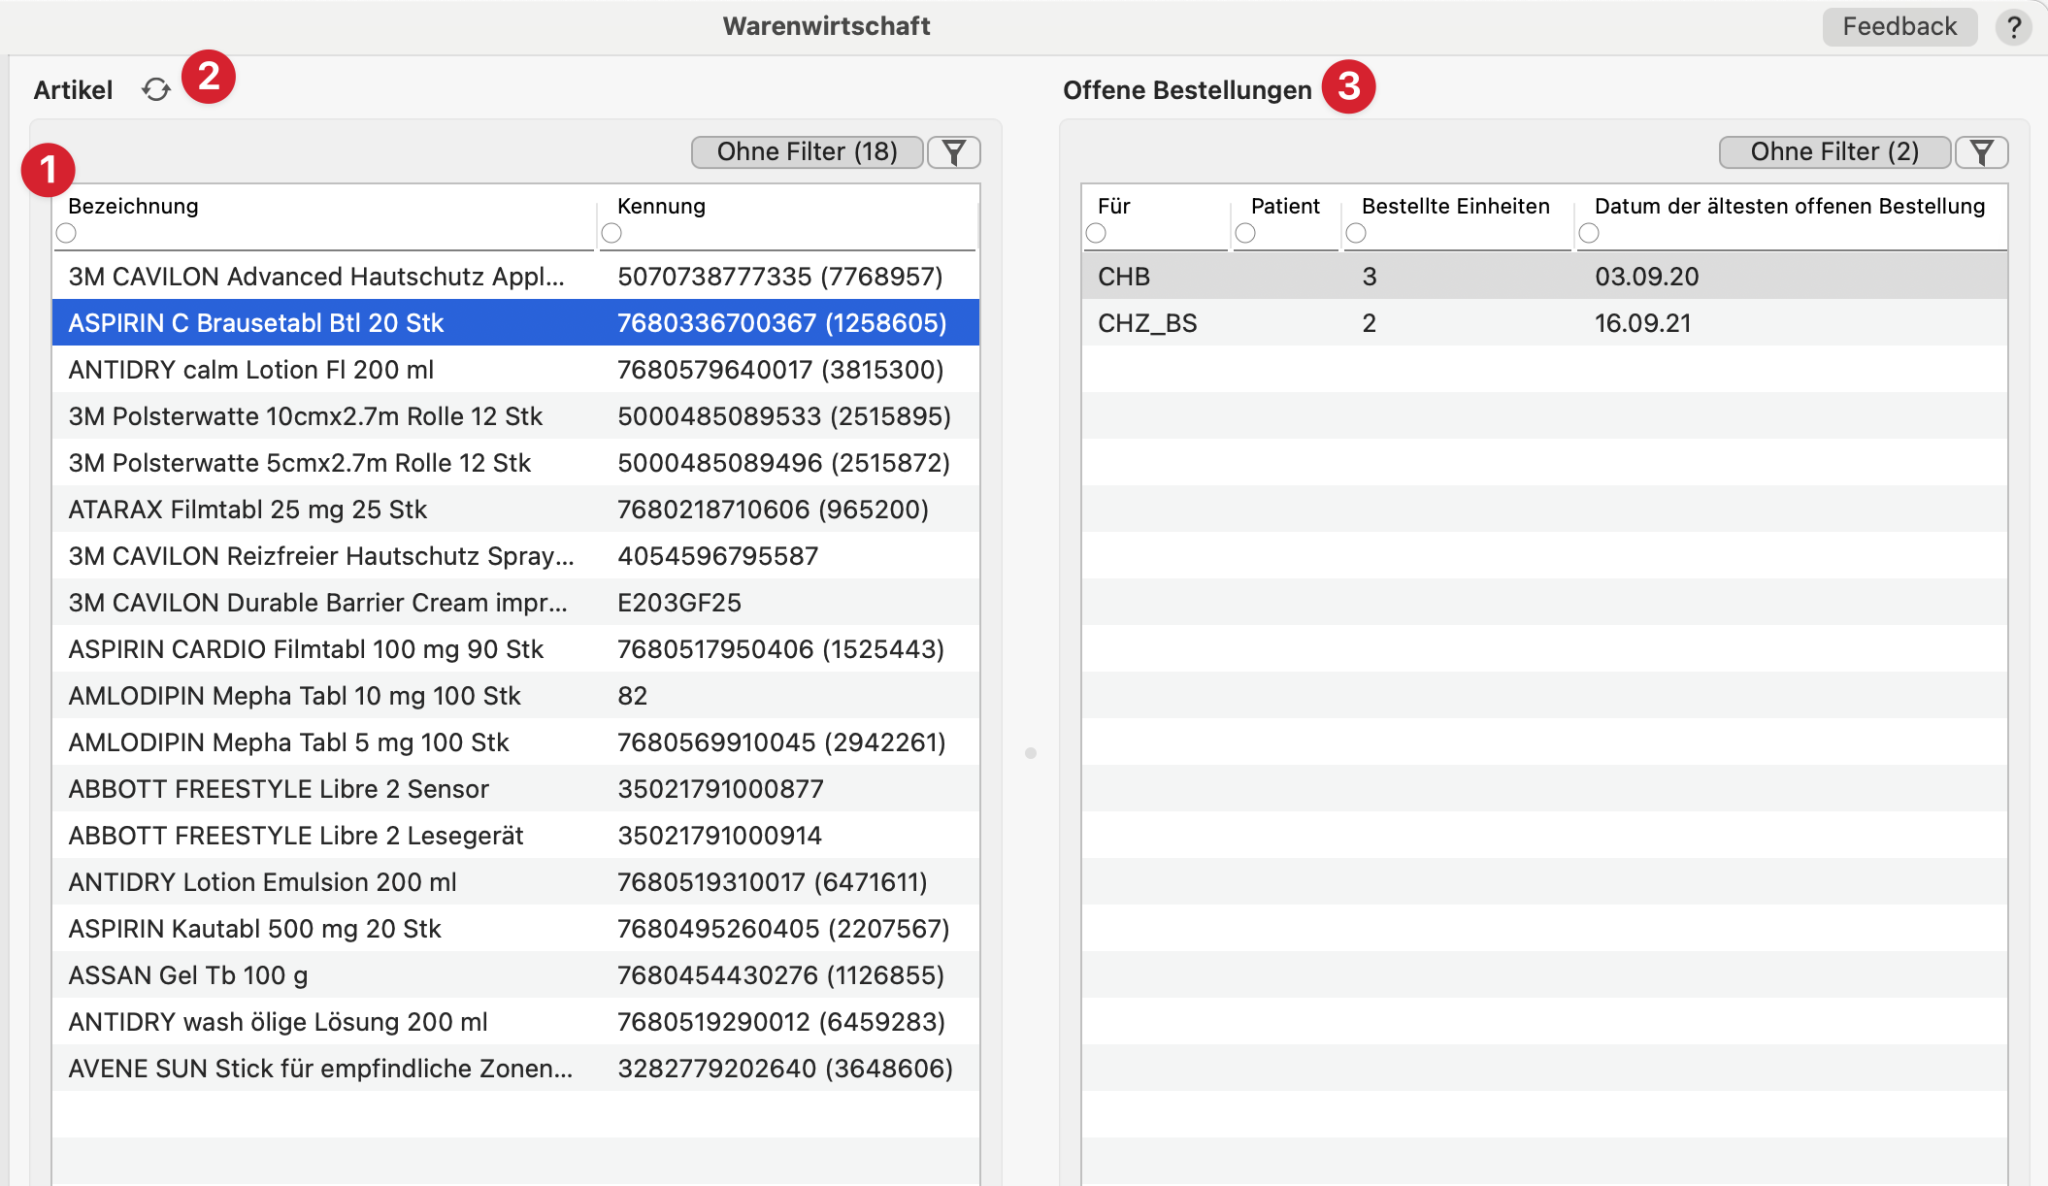Click Kennung cell 'E203GF25'
This screenshot has width=2048, height=1186.
pyautogui.click(x=679, y=603)
